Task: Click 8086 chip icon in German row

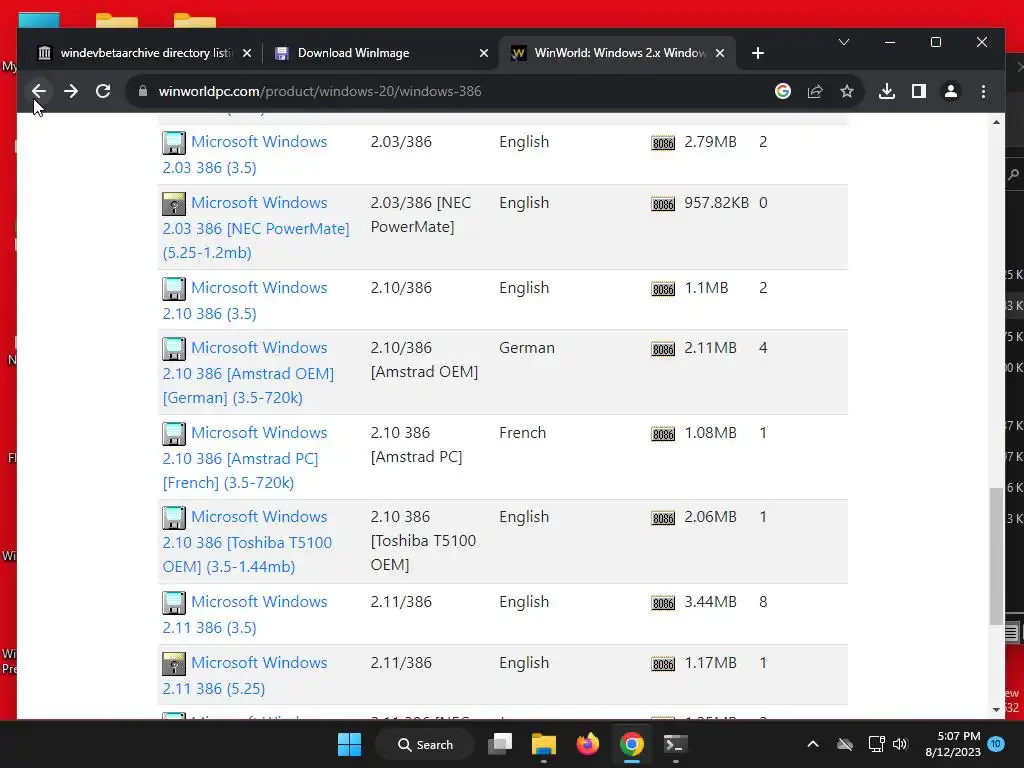Action: click(663, 349)
